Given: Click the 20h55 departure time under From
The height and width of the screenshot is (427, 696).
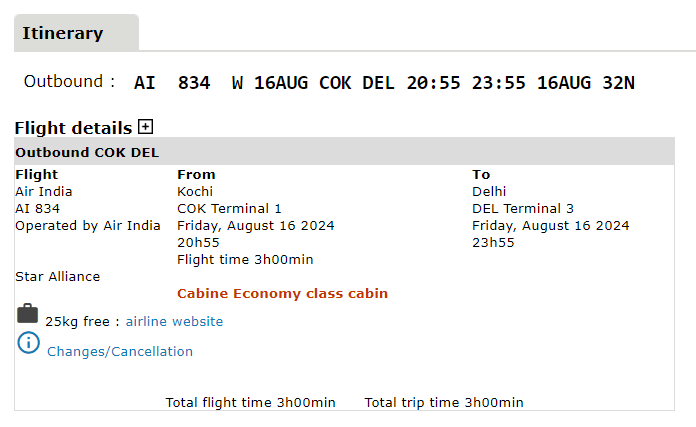Looking at the screenshot, I should click(x=198, y=242).
